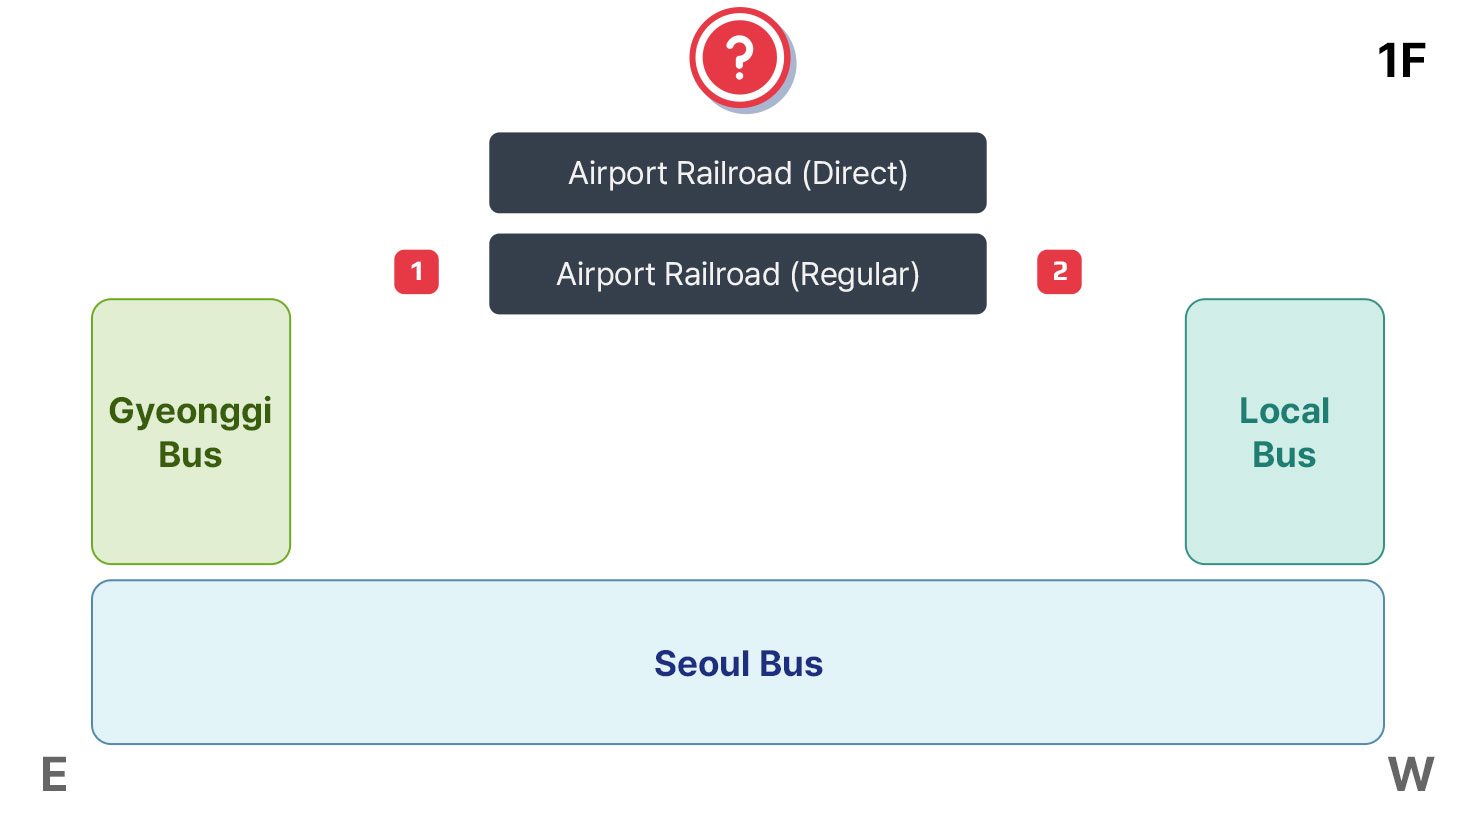Image resolution: width=1476 pixels, height=835 pixels.
Task: Select the floor indicator reading 1F
Action: pyautogui.click(x=1400, y=61)
